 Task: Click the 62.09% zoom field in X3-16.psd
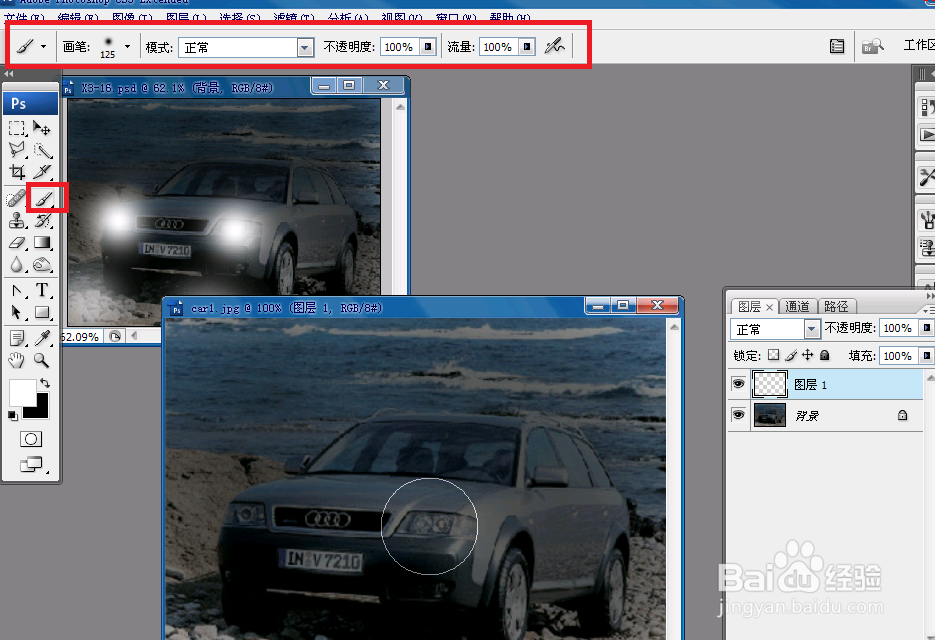pos(81,337)
